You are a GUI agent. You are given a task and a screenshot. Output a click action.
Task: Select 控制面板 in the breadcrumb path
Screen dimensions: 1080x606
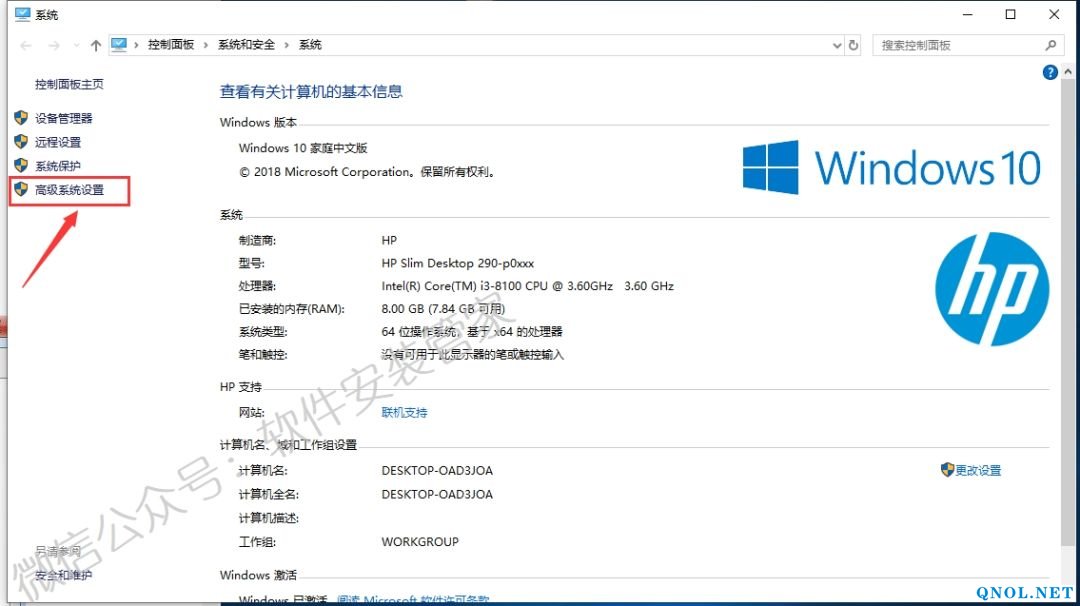171,45
